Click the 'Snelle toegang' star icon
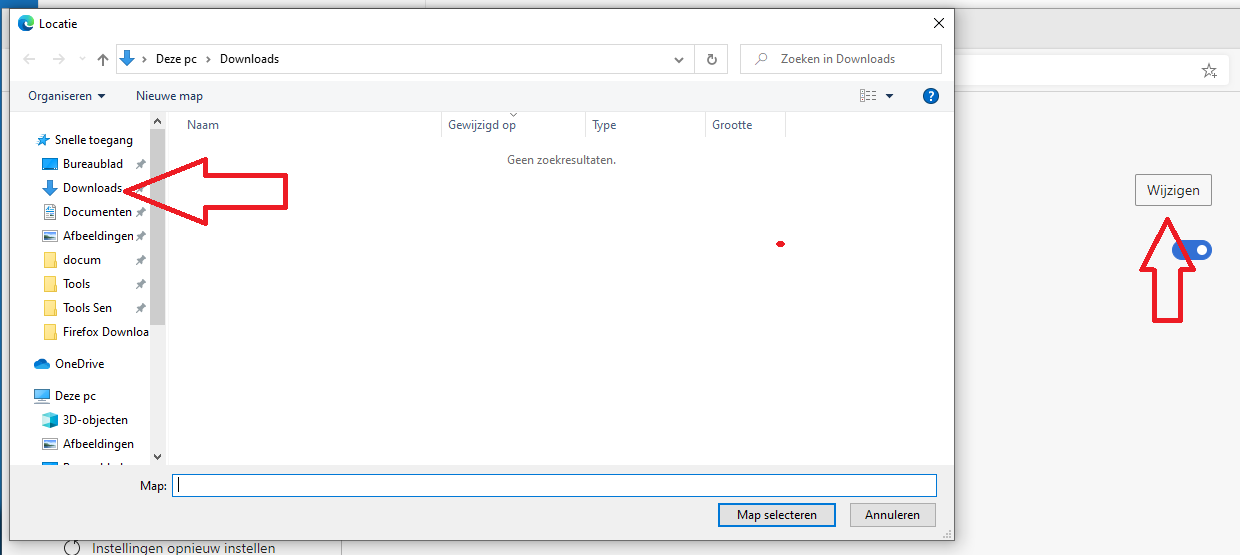 pos(43,140)
